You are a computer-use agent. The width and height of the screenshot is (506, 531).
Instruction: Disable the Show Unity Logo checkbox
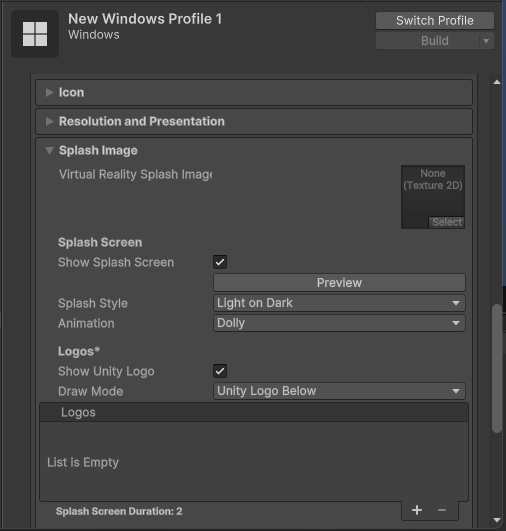pyautogui.click(x=220, y=371)
